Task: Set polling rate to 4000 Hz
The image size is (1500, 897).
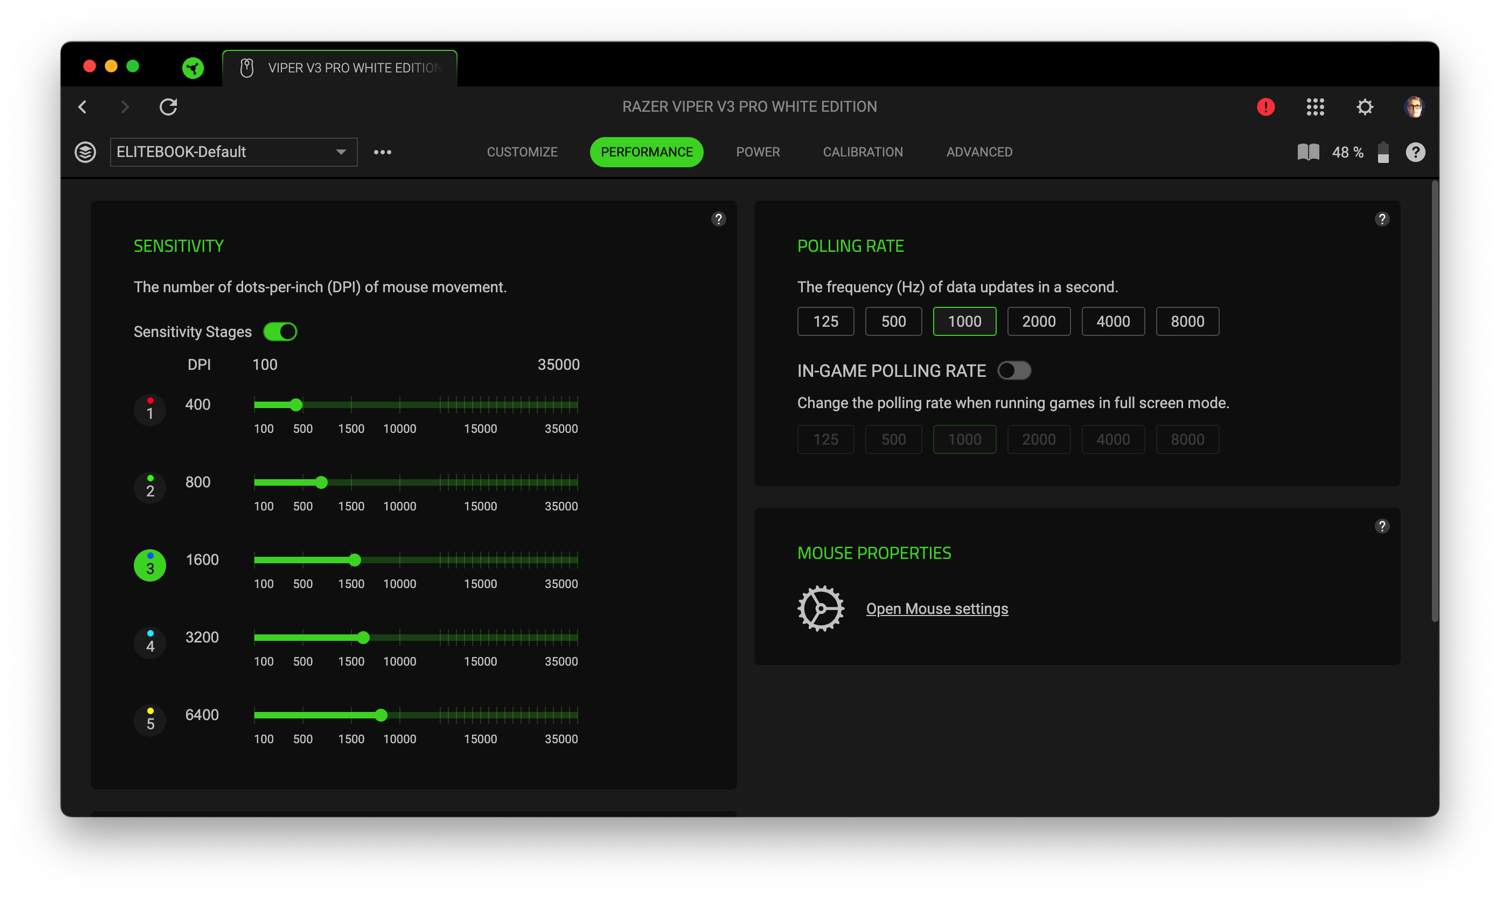Action: pyautogui.click(x=1113, y=321)
